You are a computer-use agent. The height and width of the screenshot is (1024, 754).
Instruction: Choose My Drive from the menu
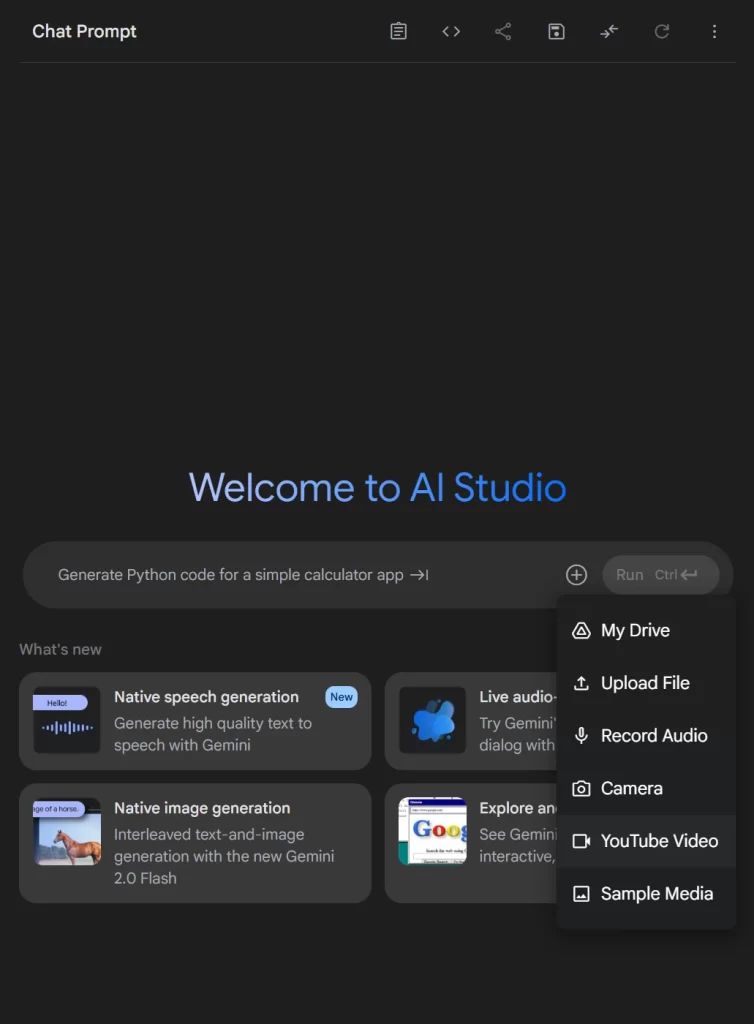pos(646,630)
